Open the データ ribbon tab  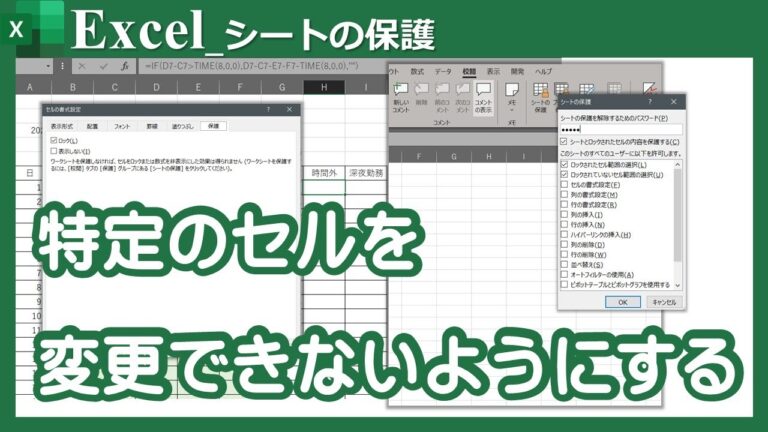[443, 72]
